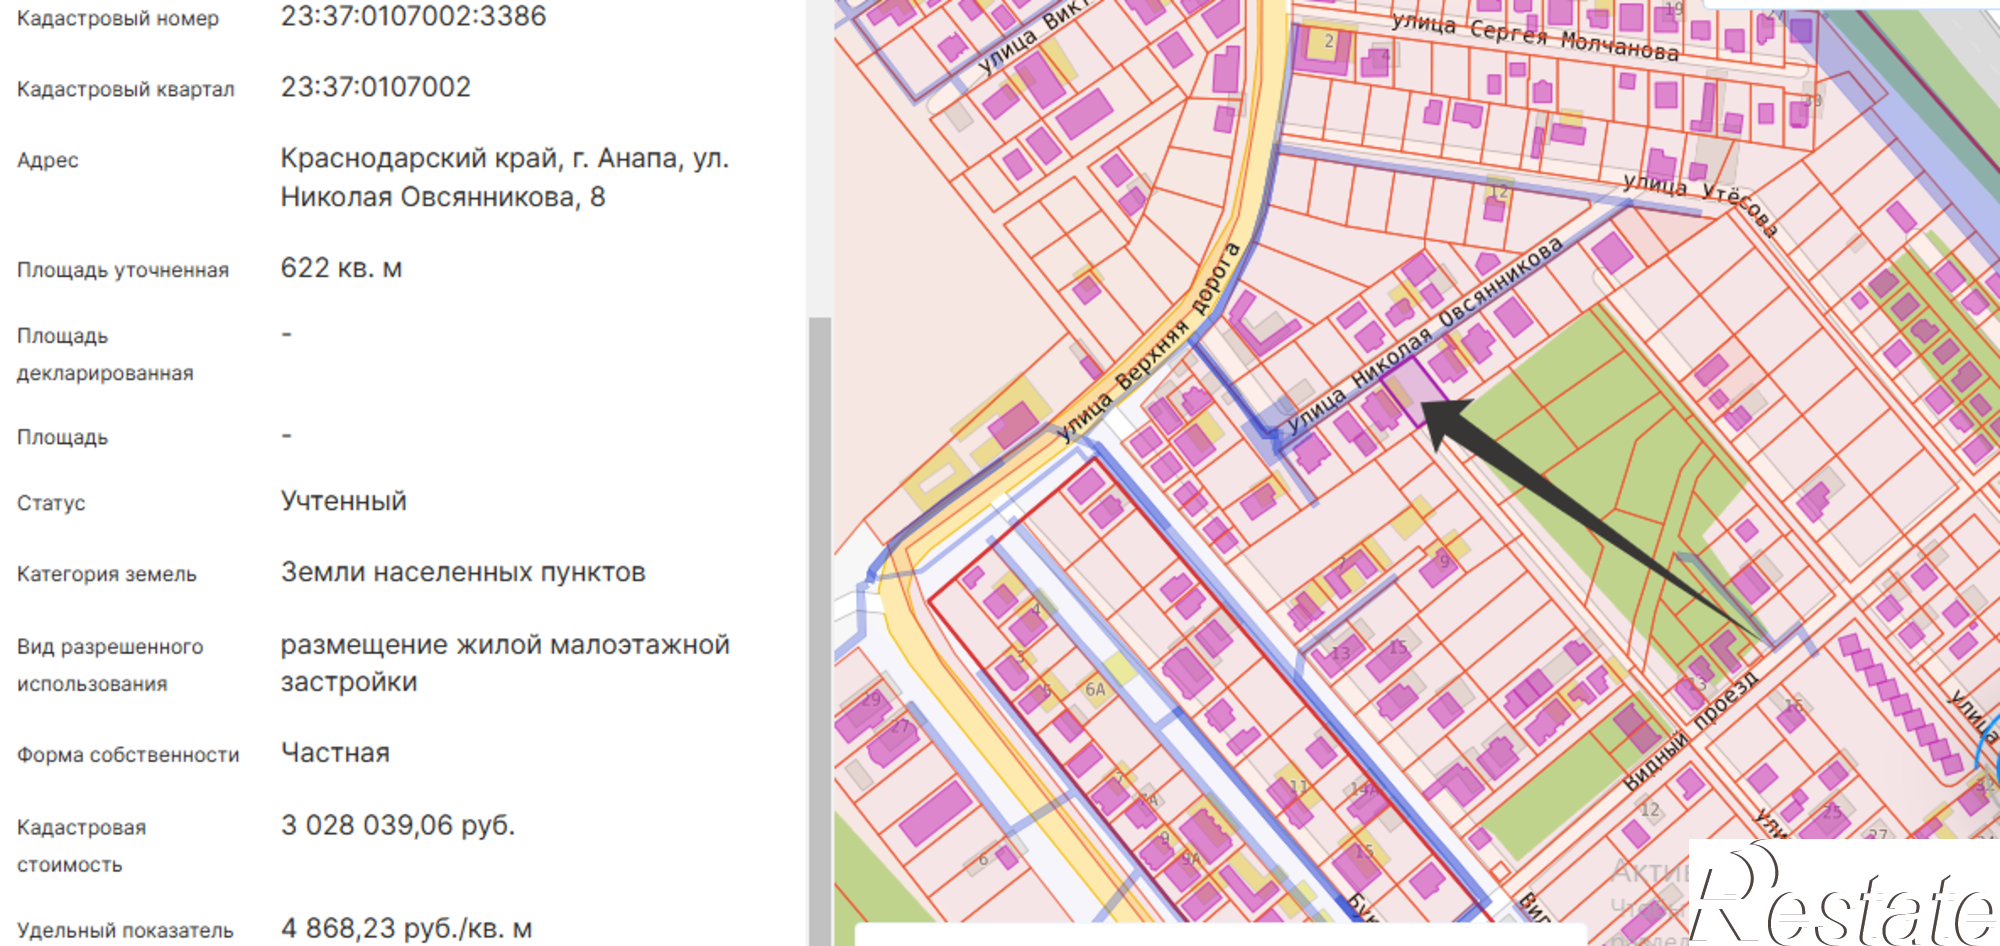Click the label Категория земель
The height and width of the screenshot is (946, 2000).
point(107,574)
